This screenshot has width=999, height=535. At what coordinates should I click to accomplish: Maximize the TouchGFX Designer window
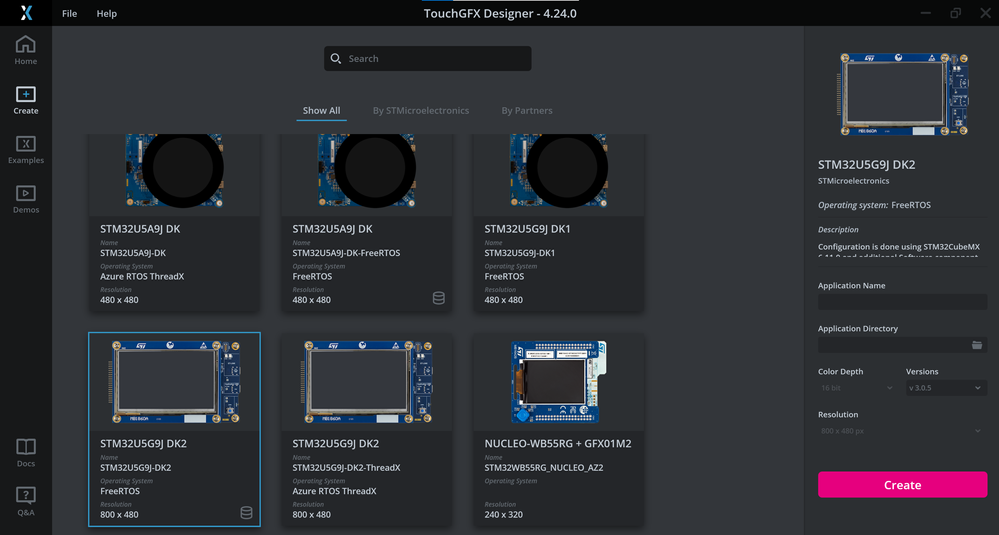pos(956,13)
